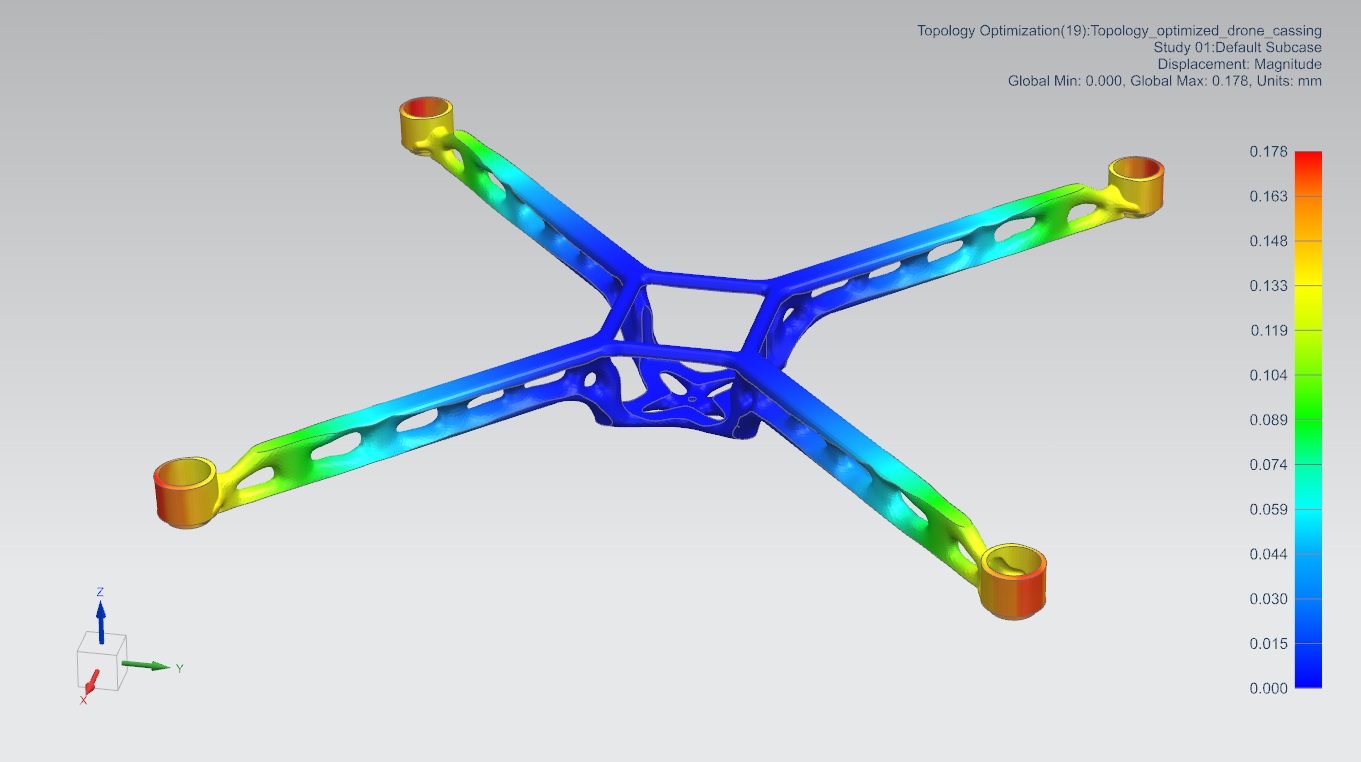The width and height of the screenshot is (1361, 762).
Task: Select the 0.089 legend label
Action: coord(1267,420)
